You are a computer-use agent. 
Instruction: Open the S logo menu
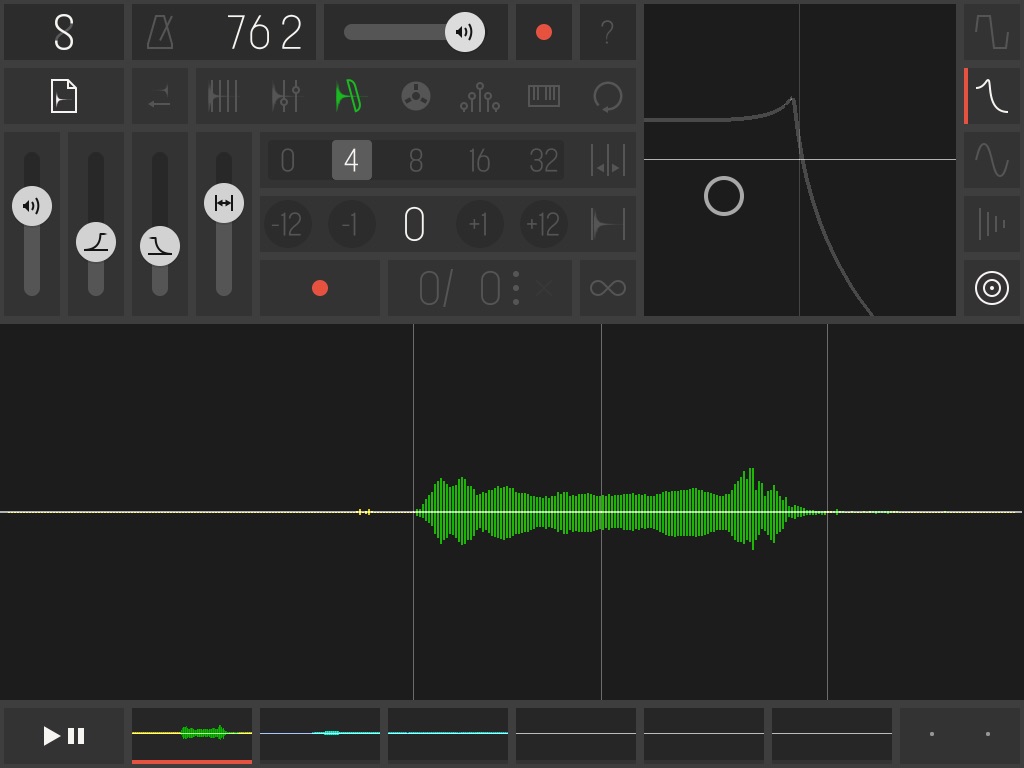64,32
